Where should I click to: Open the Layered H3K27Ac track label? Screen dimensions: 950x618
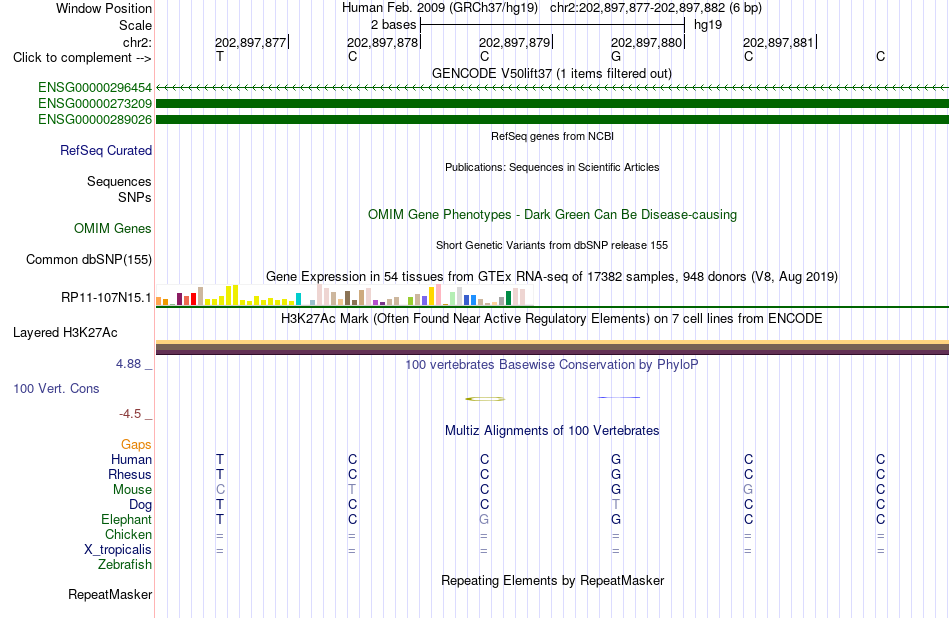click(x=65, y=333)
